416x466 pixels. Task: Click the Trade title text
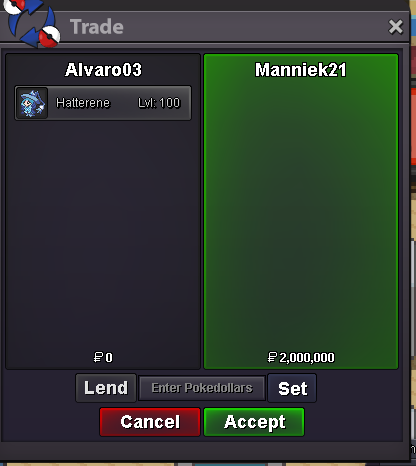97,27
